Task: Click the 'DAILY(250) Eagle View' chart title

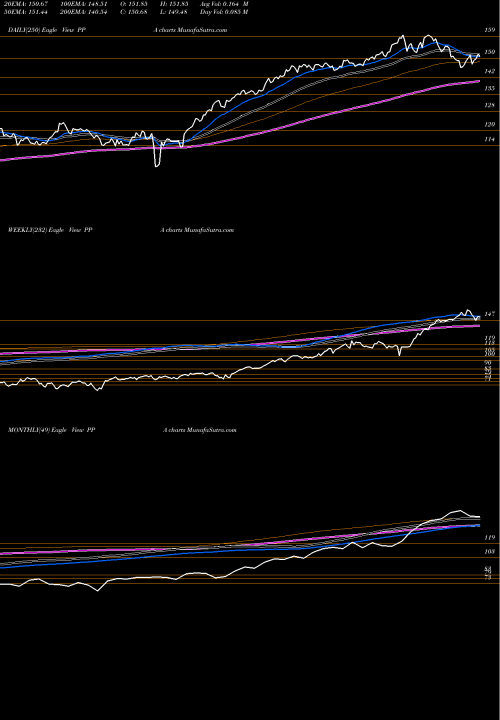Action: point(39,30)
